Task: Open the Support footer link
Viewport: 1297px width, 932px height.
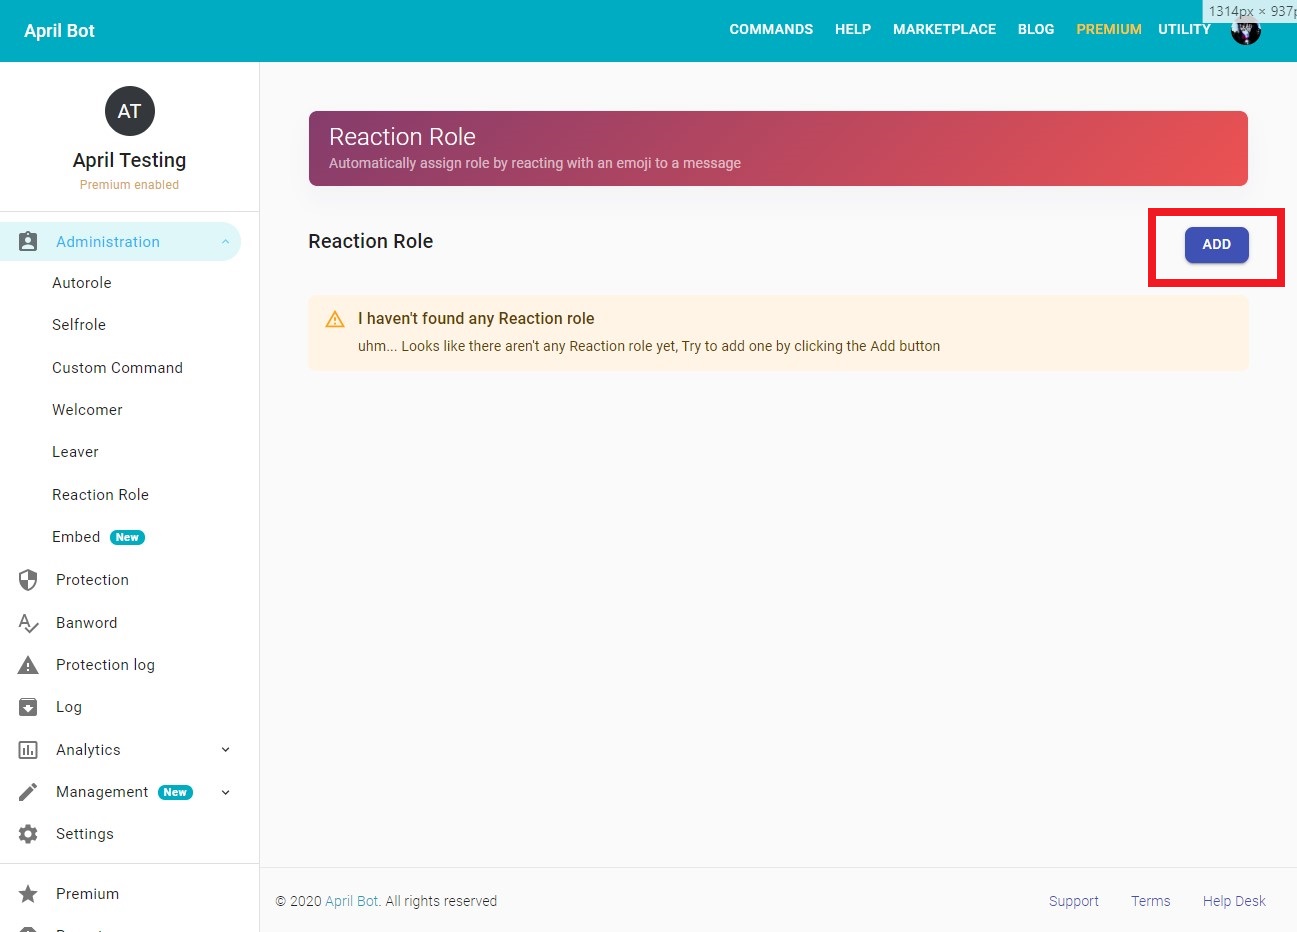Action: (1074, 901)
